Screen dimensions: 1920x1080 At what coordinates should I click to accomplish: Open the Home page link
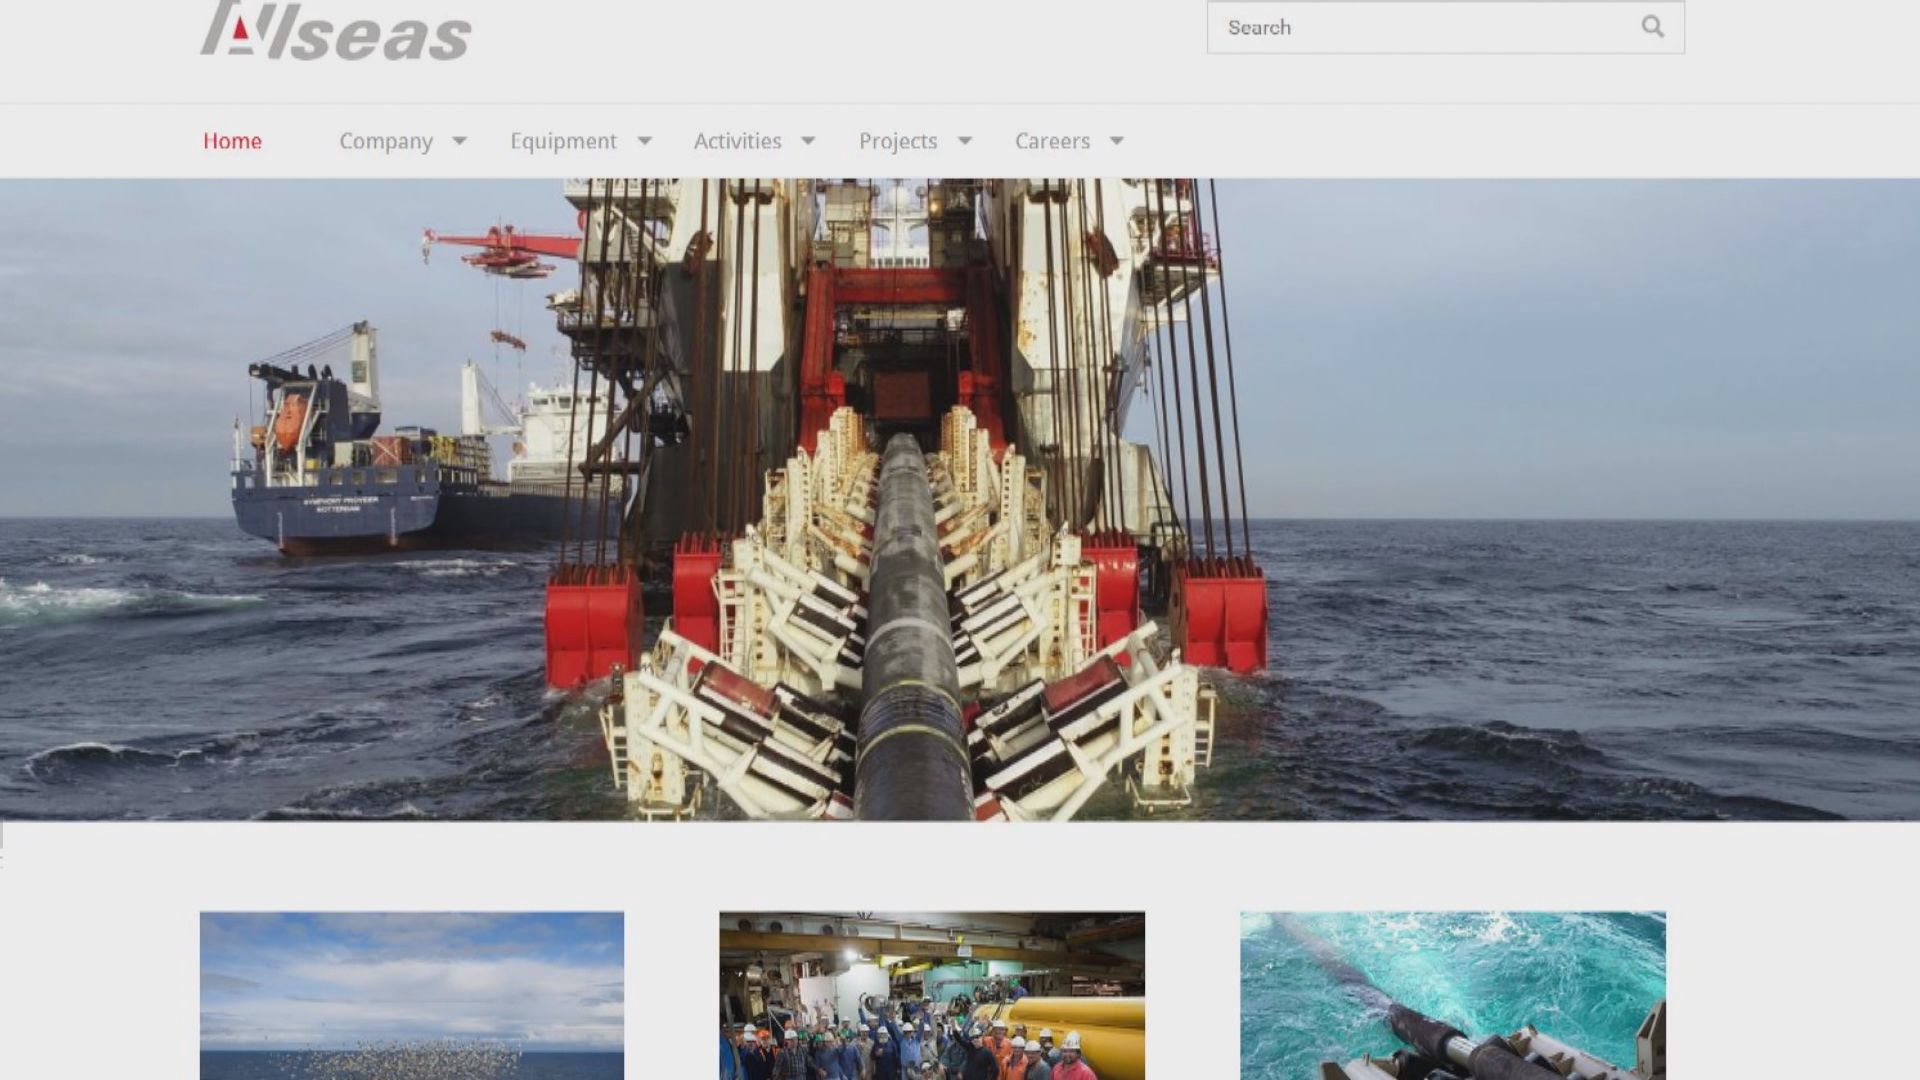[232, 141]
